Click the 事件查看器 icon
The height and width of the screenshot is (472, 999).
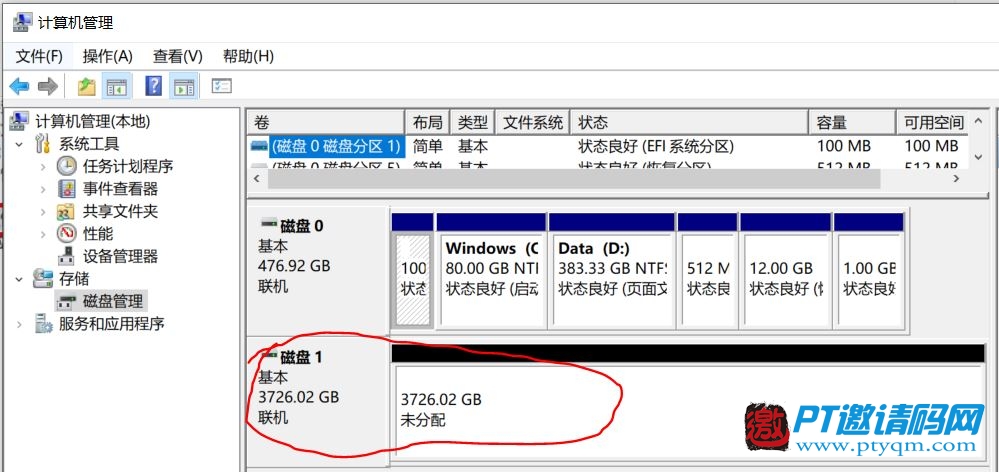(x=66, y=189)
